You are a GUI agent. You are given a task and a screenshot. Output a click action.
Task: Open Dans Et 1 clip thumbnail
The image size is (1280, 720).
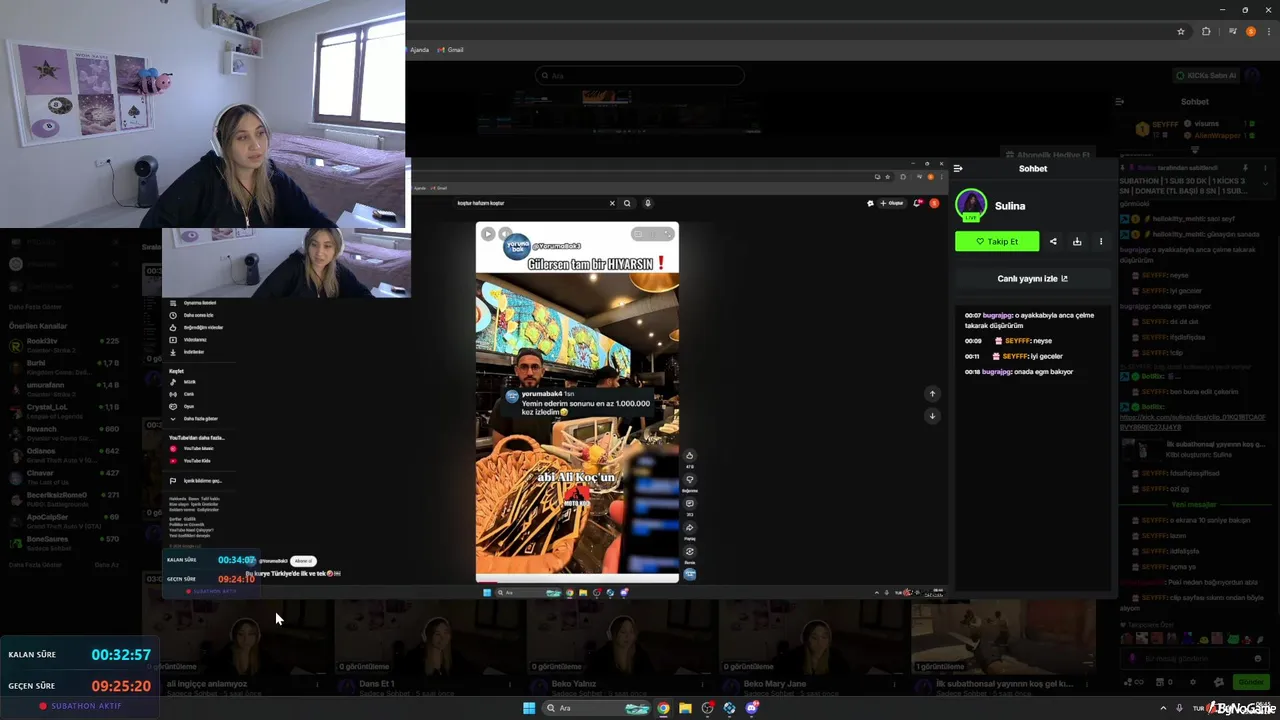click(430, 635)
